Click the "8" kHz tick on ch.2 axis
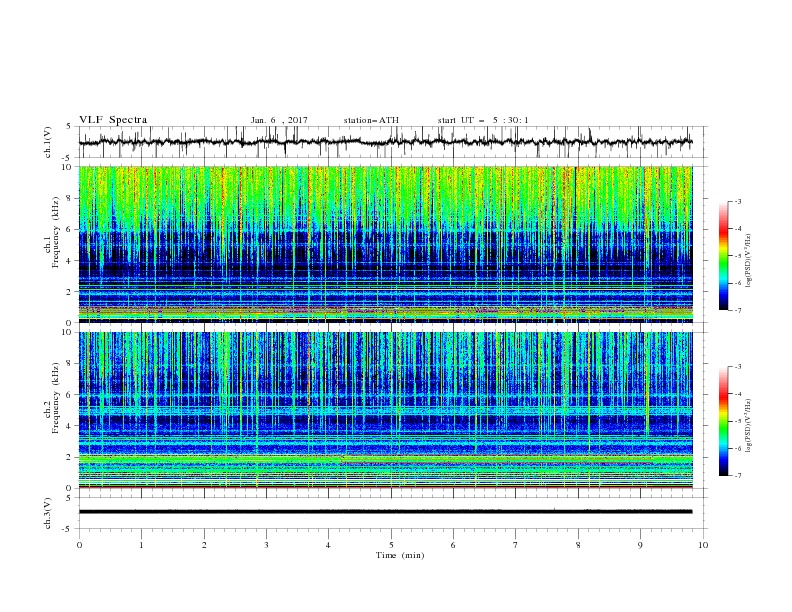This screenshot has height=612, width=792. pyautogui.click(x=70, y=364)
